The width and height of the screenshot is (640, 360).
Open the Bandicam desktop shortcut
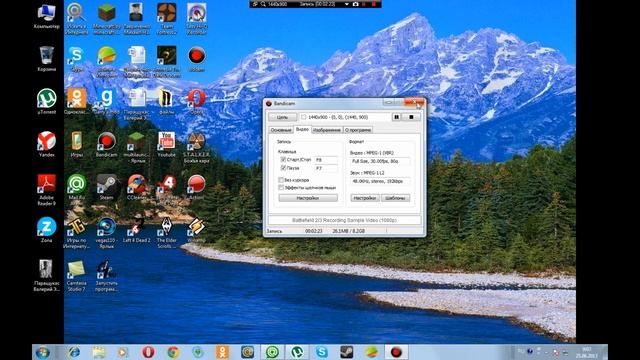point(107,144)
